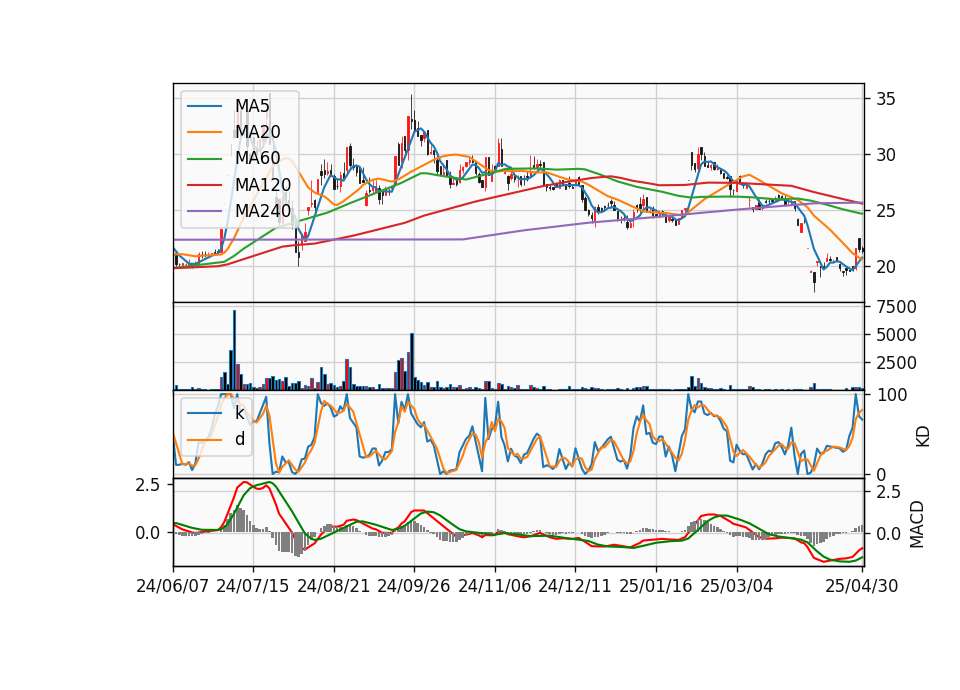Click the 24/08/21 date label

[x=334, y=586]
